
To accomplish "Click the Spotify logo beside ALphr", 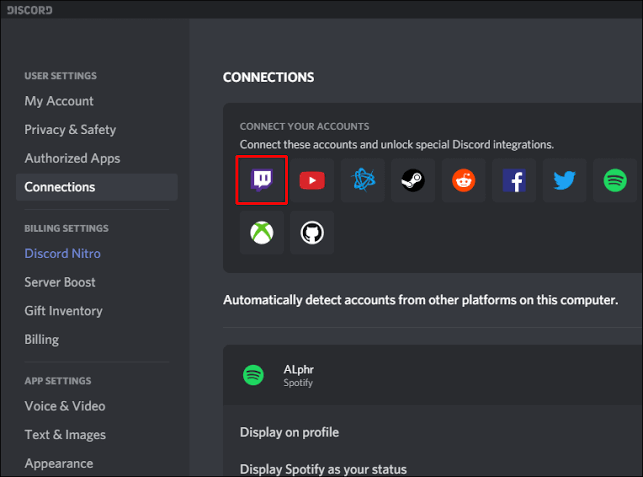I will click(x=254, y=375).
